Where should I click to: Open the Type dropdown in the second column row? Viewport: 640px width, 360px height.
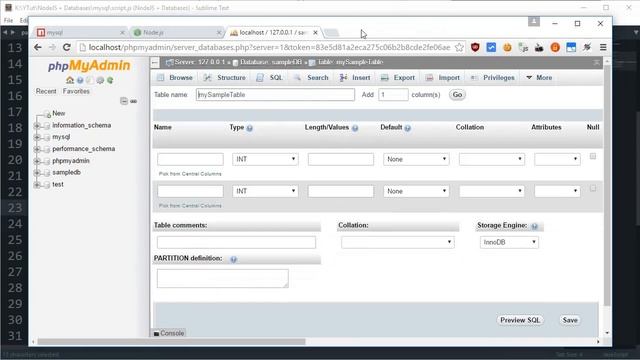pyautogui.click(x=265, y=191)
